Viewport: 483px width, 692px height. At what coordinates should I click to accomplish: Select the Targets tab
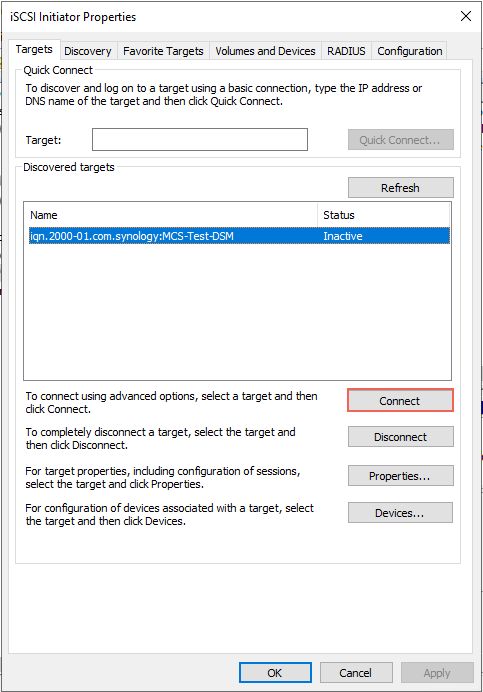34,49
